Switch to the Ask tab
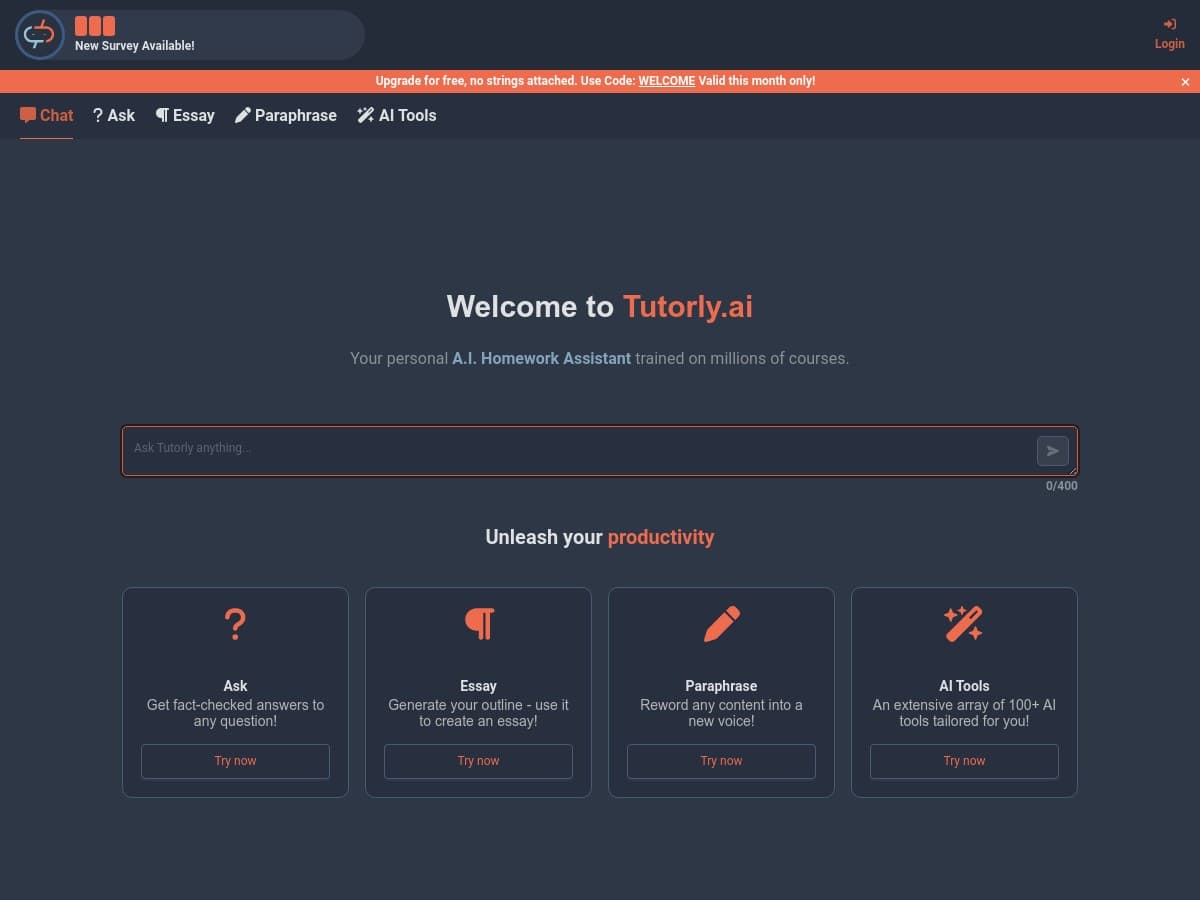The image size is (1200, 900). (114, 115)
